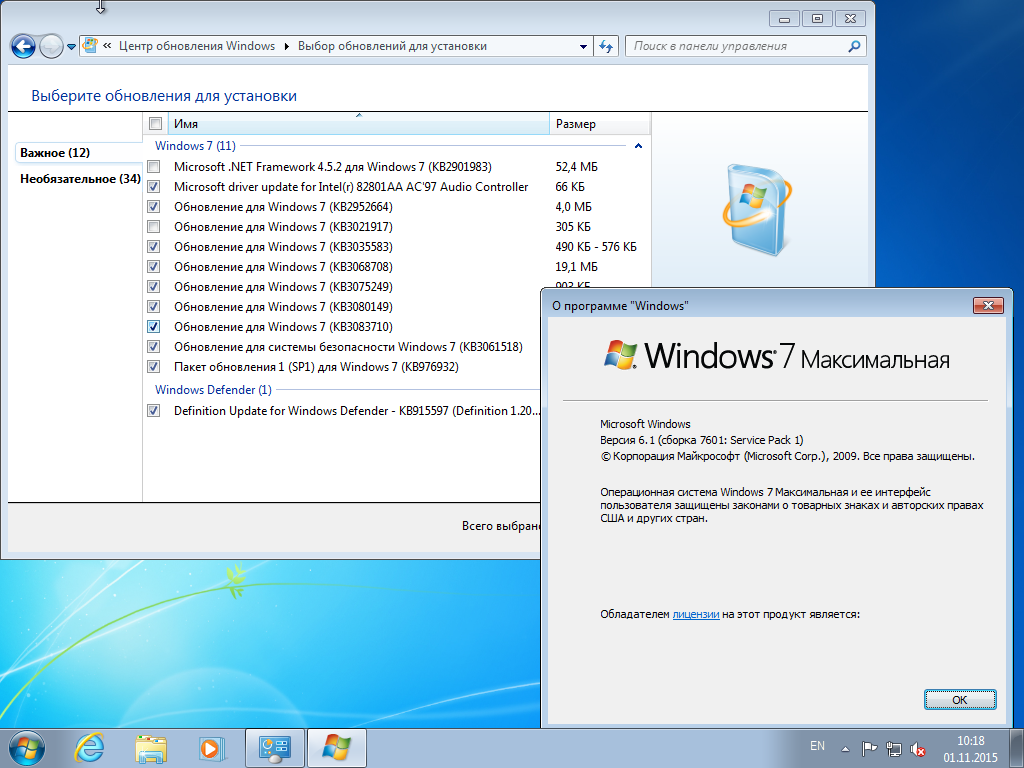Collapse the Windows 7 (11) group

tap(638, 146)
